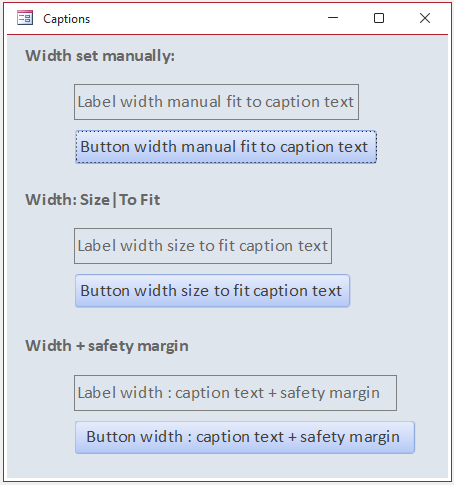Select "Label width manual fit to caption text" label
Viewport: 454px width, 485px height.
click(x=216, y=102)
